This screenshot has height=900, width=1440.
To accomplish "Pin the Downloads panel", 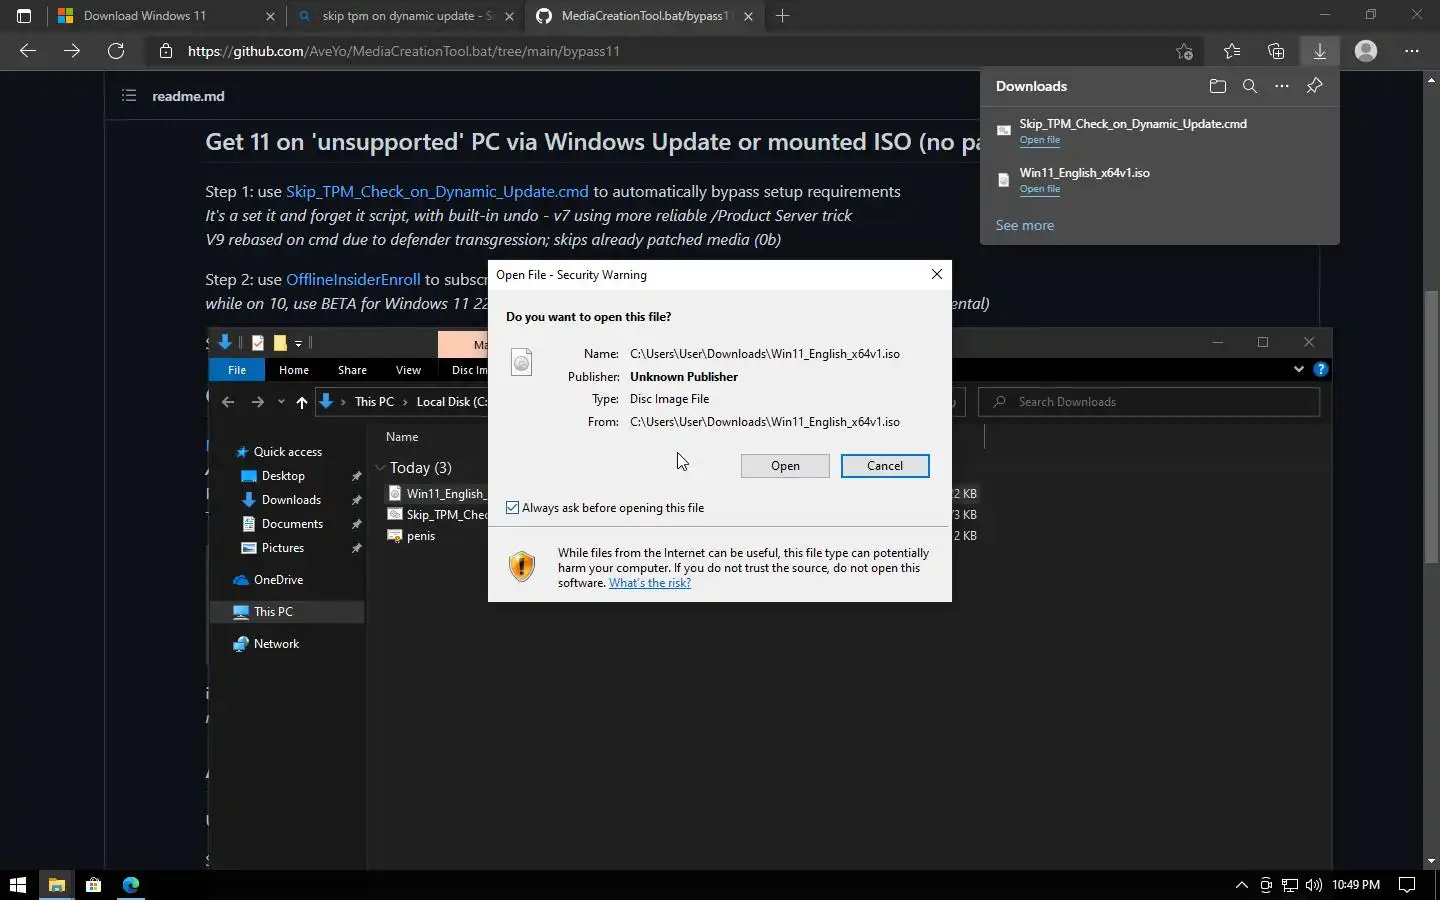I will point(1315,86).
